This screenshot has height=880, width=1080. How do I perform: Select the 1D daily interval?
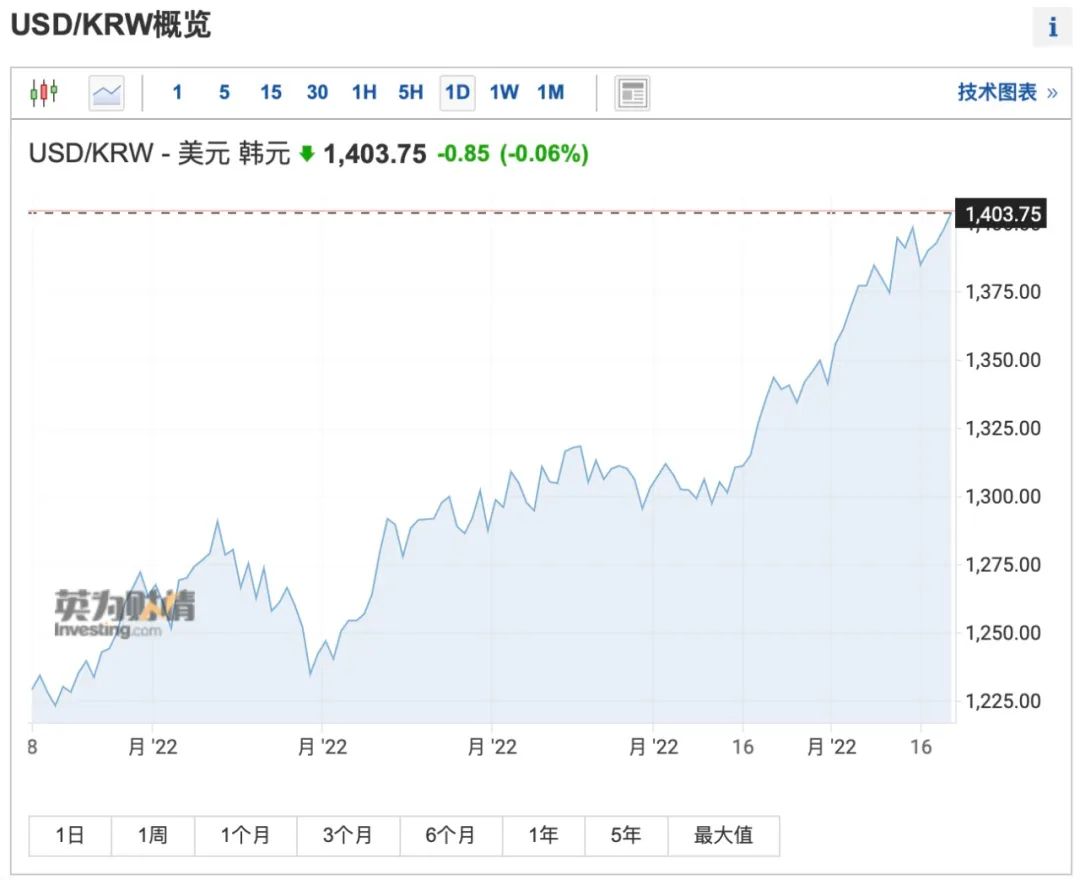point(457,93)
